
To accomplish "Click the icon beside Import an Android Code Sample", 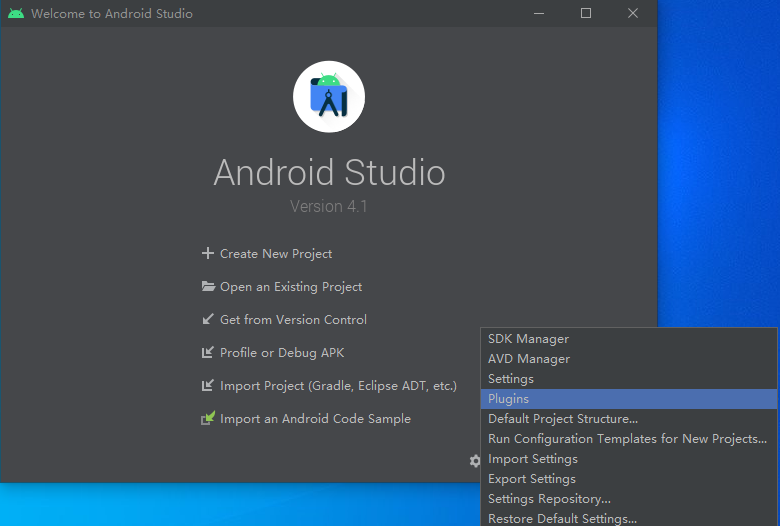I will [208, 418].
